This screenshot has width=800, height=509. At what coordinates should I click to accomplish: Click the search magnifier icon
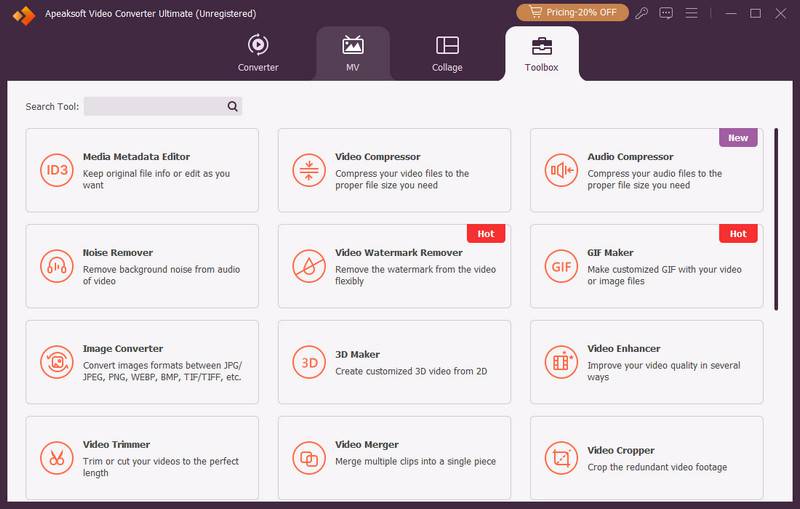pyautogui.click(x=233, y=106)
